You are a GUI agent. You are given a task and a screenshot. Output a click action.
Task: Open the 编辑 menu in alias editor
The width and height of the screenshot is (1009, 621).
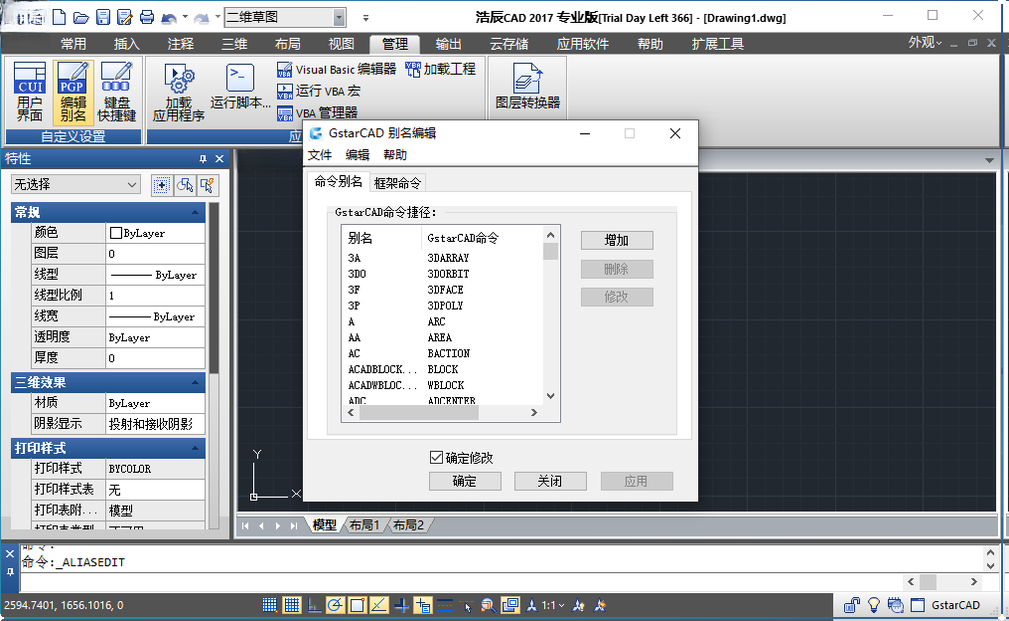click(x=357, y=154)
